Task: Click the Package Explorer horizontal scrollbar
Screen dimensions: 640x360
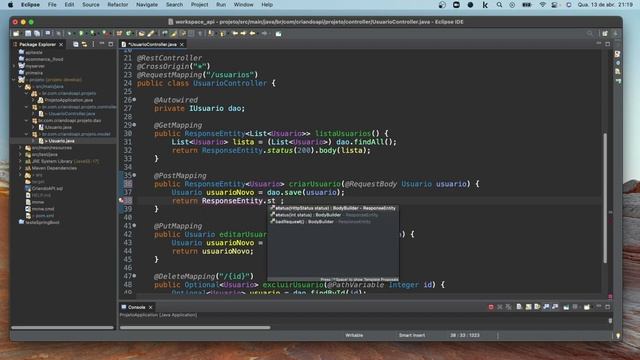Action: click(x=62, y=327)
